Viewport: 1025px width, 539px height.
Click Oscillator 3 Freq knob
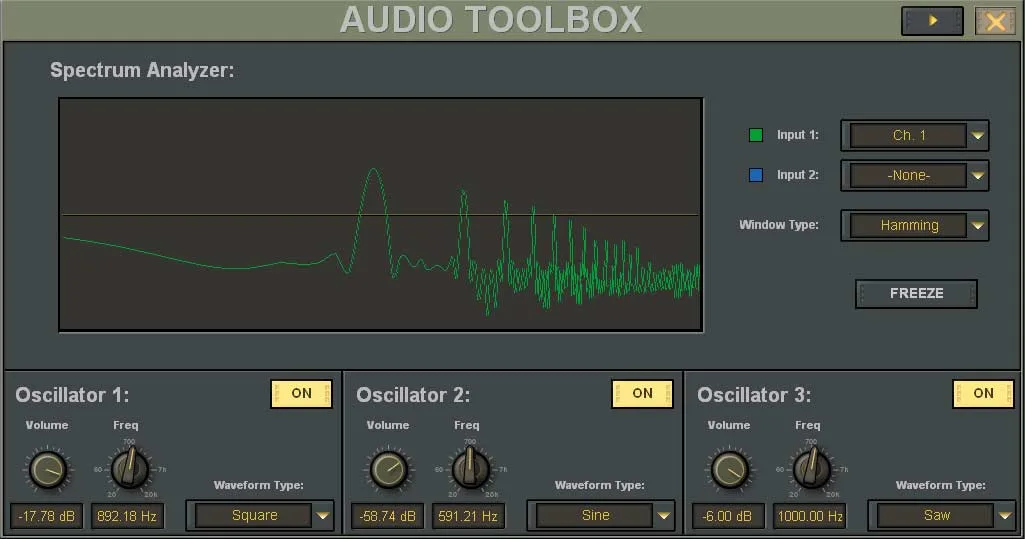pyautogui.click(x=811, y=468)
